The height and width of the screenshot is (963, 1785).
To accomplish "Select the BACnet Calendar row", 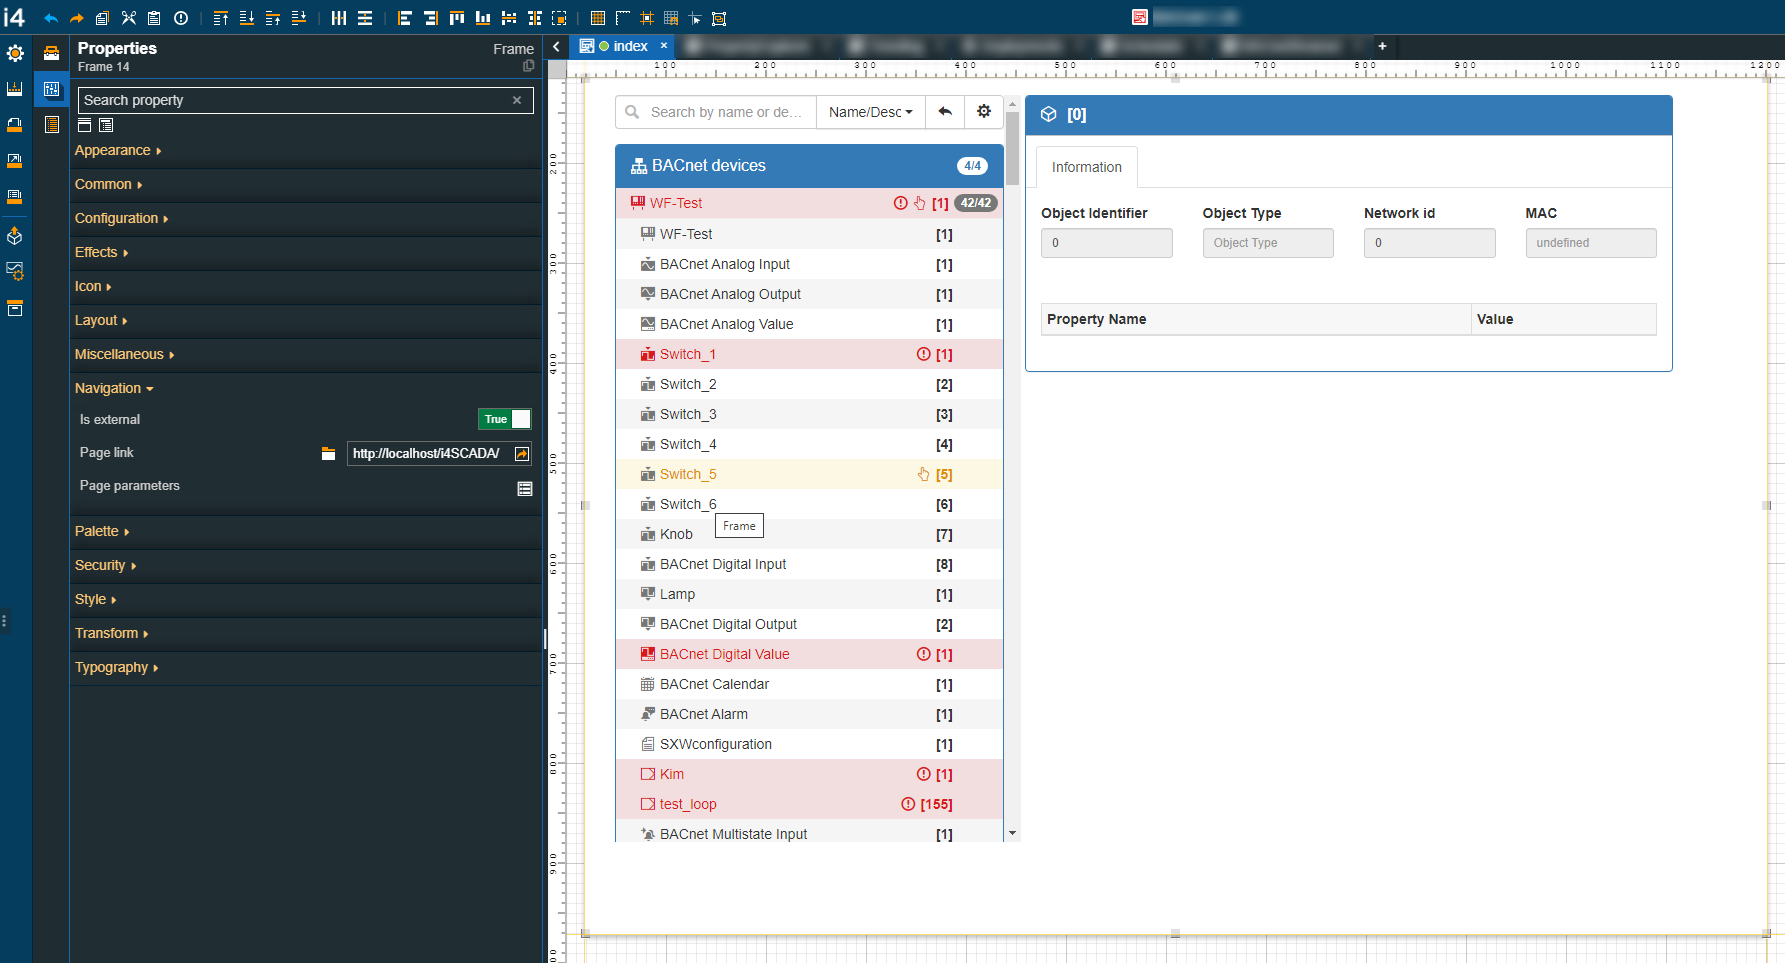I will [809, 684].
